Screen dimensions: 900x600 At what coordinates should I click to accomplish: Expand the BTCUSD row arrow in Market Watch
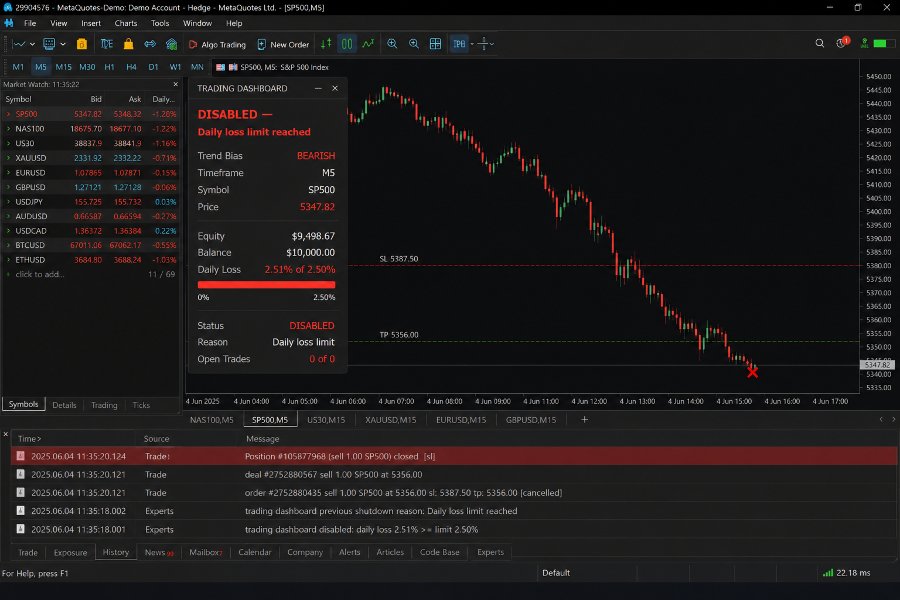coord(8,245)
